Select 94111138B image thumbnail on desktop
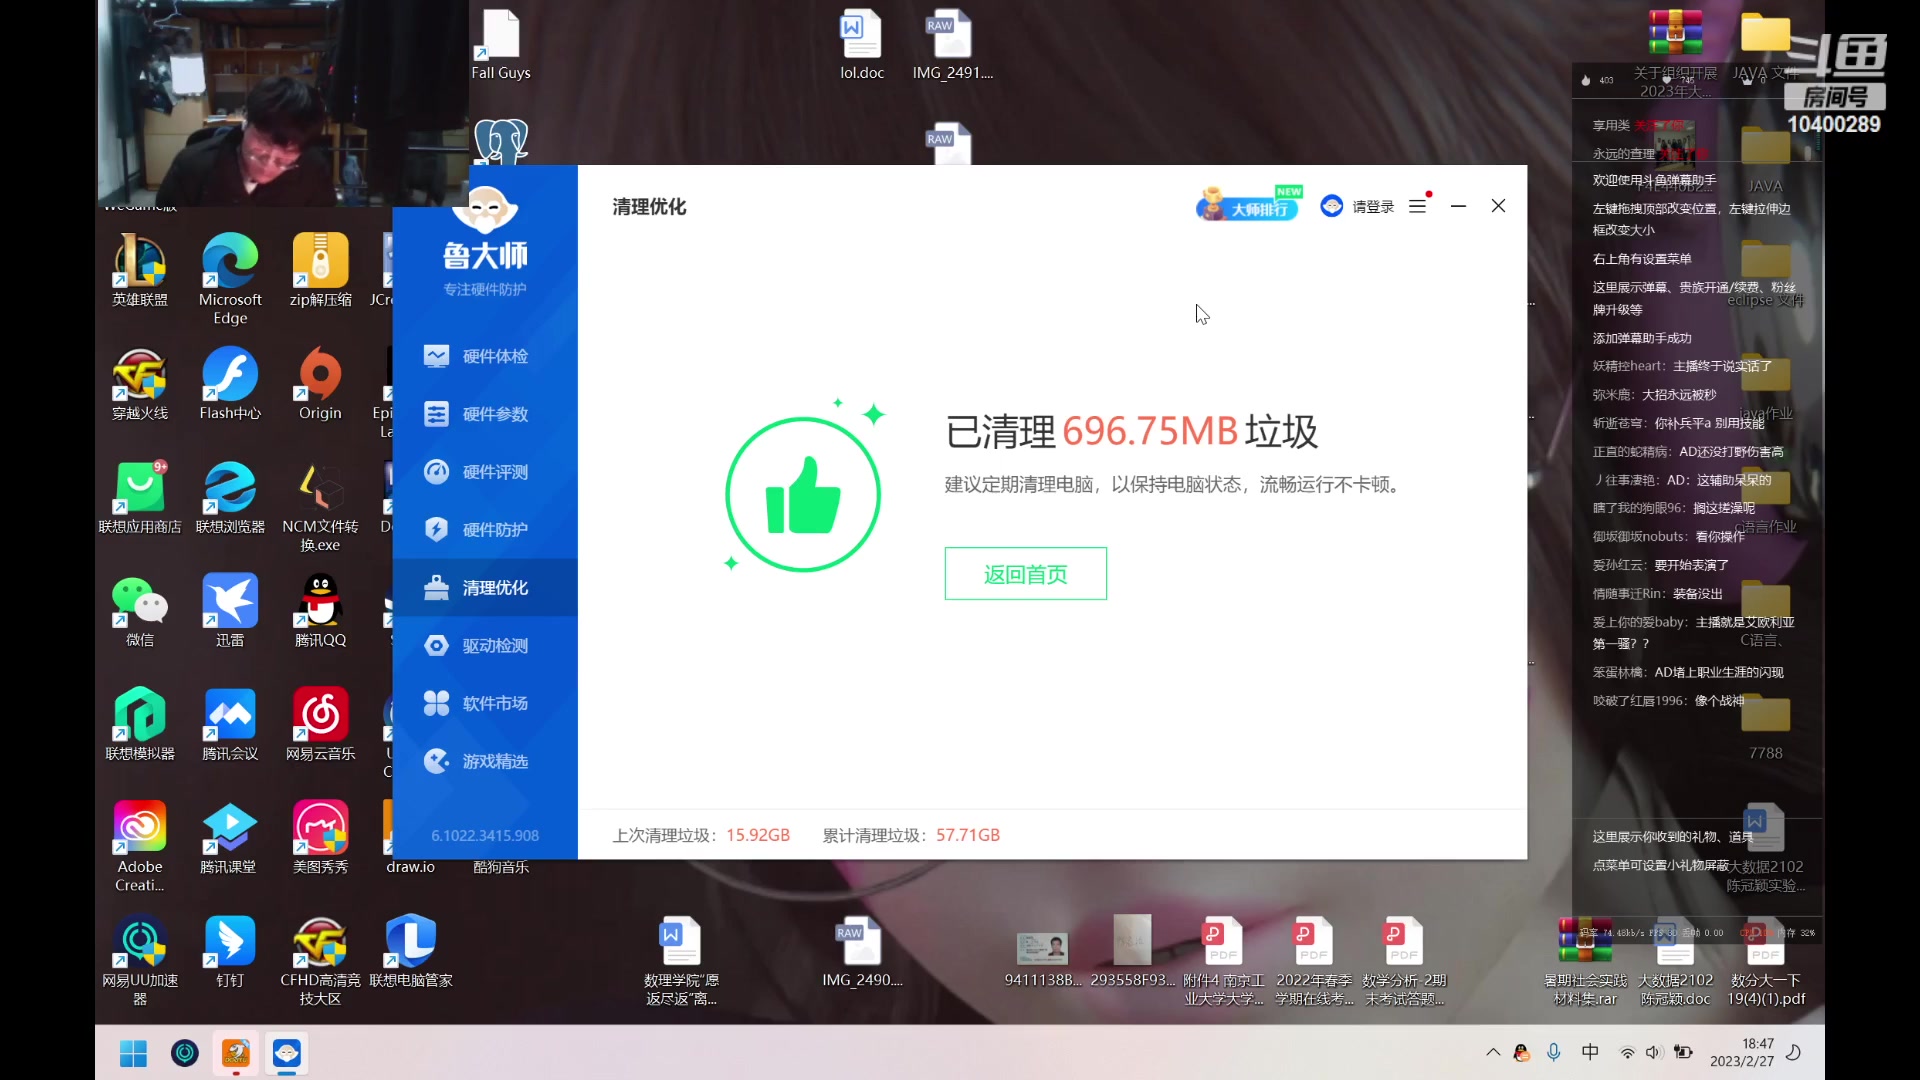1920x1080 pixels. tap(1042, 957)
